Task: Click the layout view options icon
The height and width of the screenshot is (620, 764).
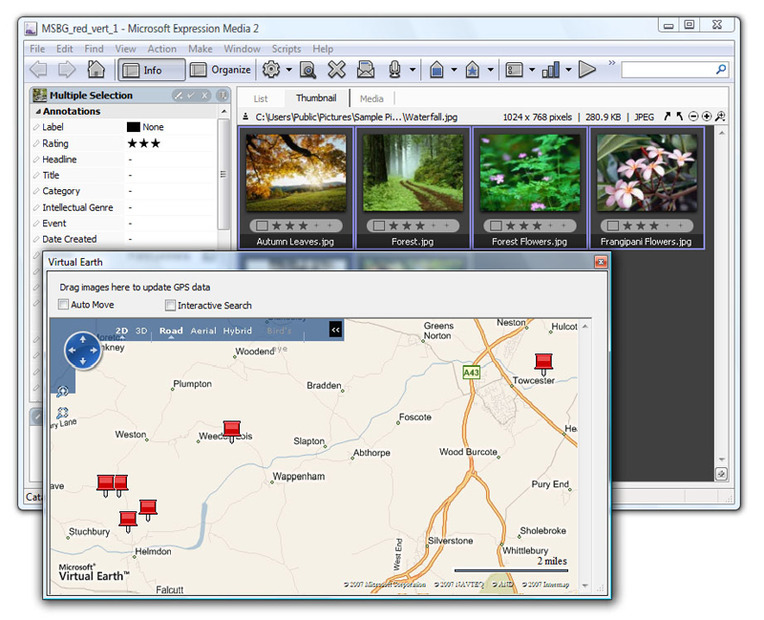Action: tap(514, 70)
